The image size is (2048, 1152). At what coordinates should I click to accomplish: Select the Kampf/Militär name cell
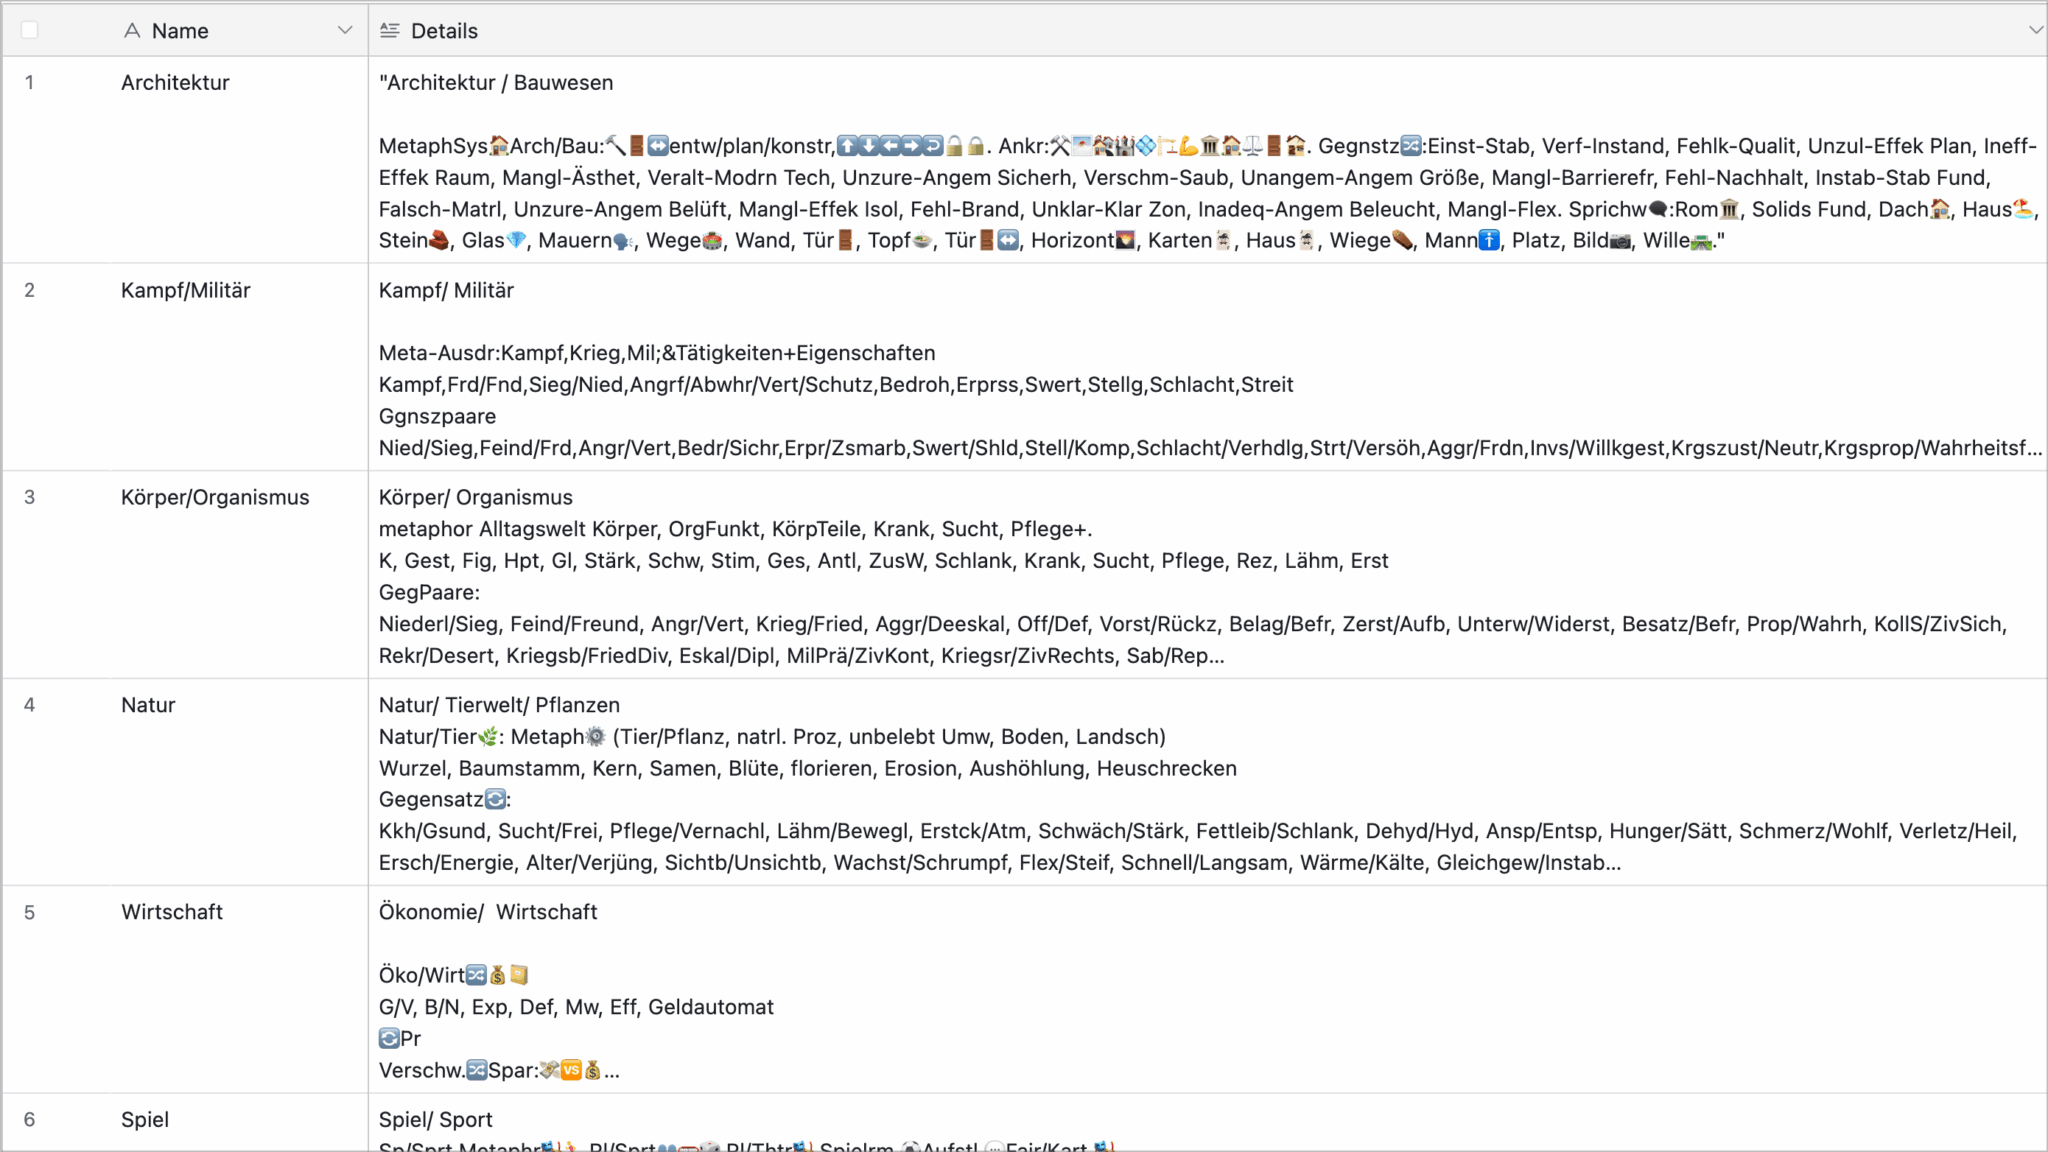tap(186, 291)
